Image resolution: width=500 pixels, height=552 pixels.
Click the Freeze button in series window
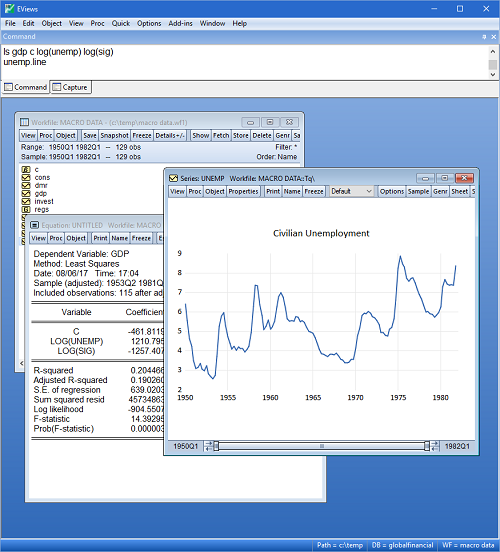314,191
